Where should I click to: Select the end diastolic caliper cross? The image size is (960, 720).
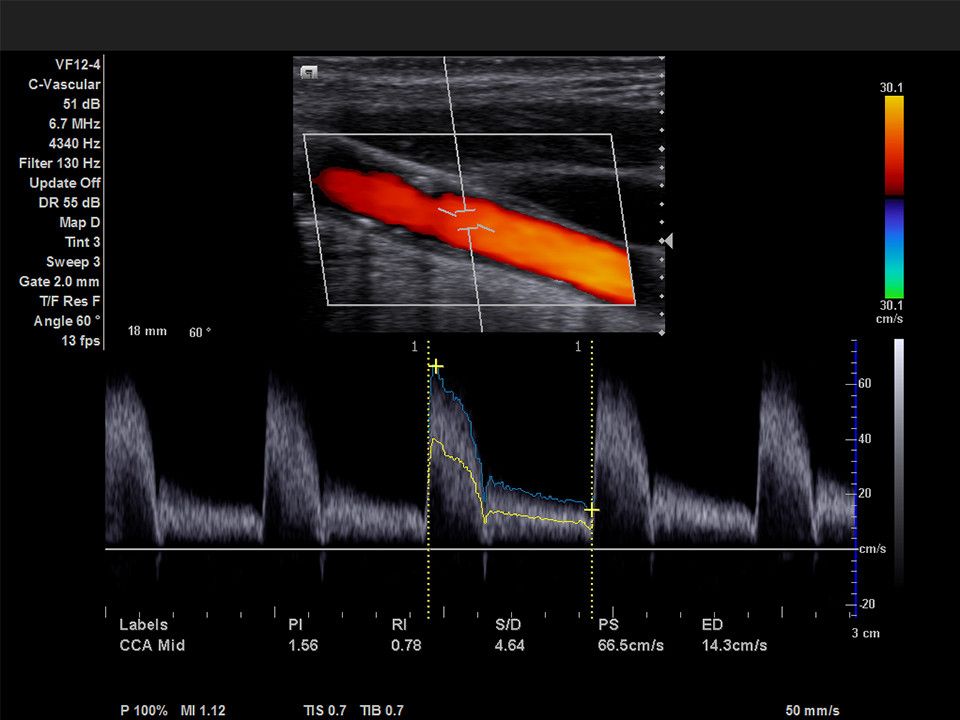(x=592, y=510)
